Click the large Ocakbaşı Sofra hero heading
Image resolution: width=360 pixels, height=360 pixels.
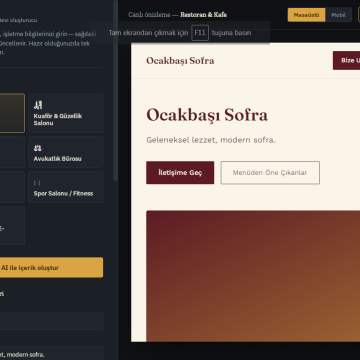pyautogui.click(x=207, y=115)
